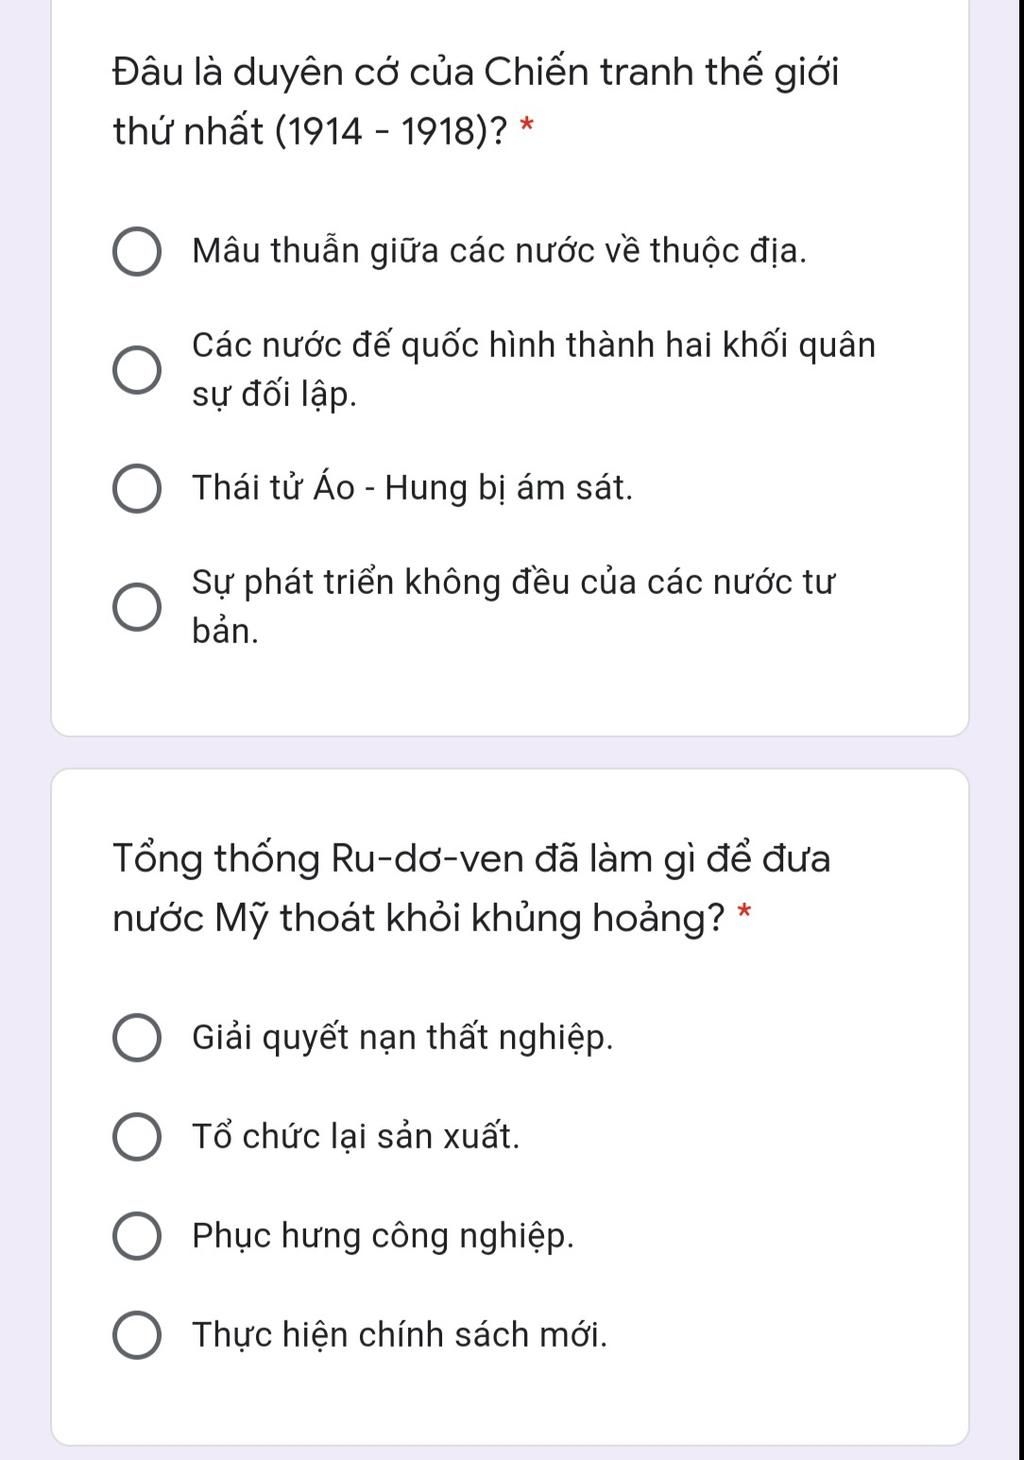The height and width of the screenshot is (1460, 1024).
Task: Click the answer text 'Giải quyết nạn thất nghiệp.'
Action: pyautogui.click(x=402, y=1038)
